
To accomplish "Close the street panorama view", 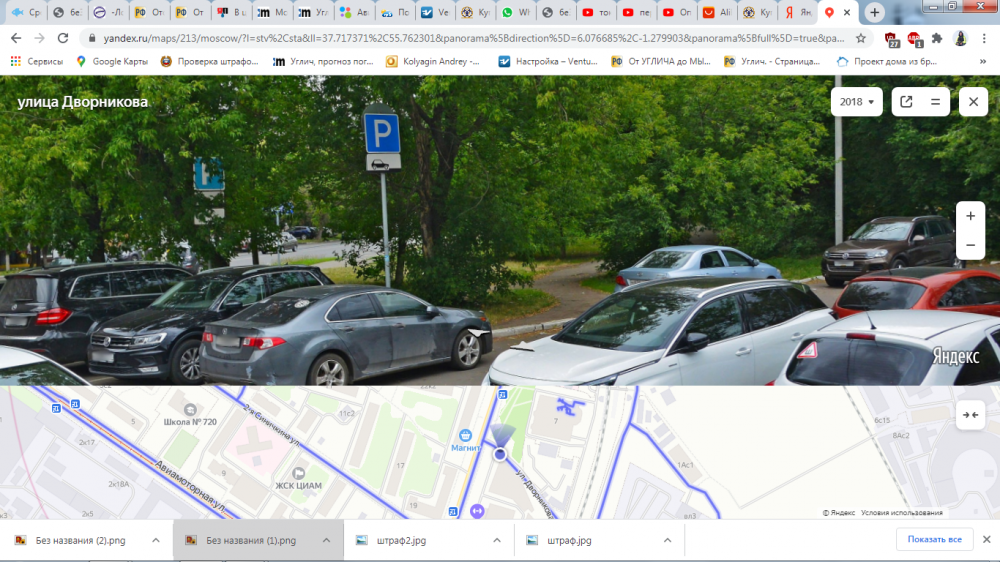I will (x=973, y=102).
